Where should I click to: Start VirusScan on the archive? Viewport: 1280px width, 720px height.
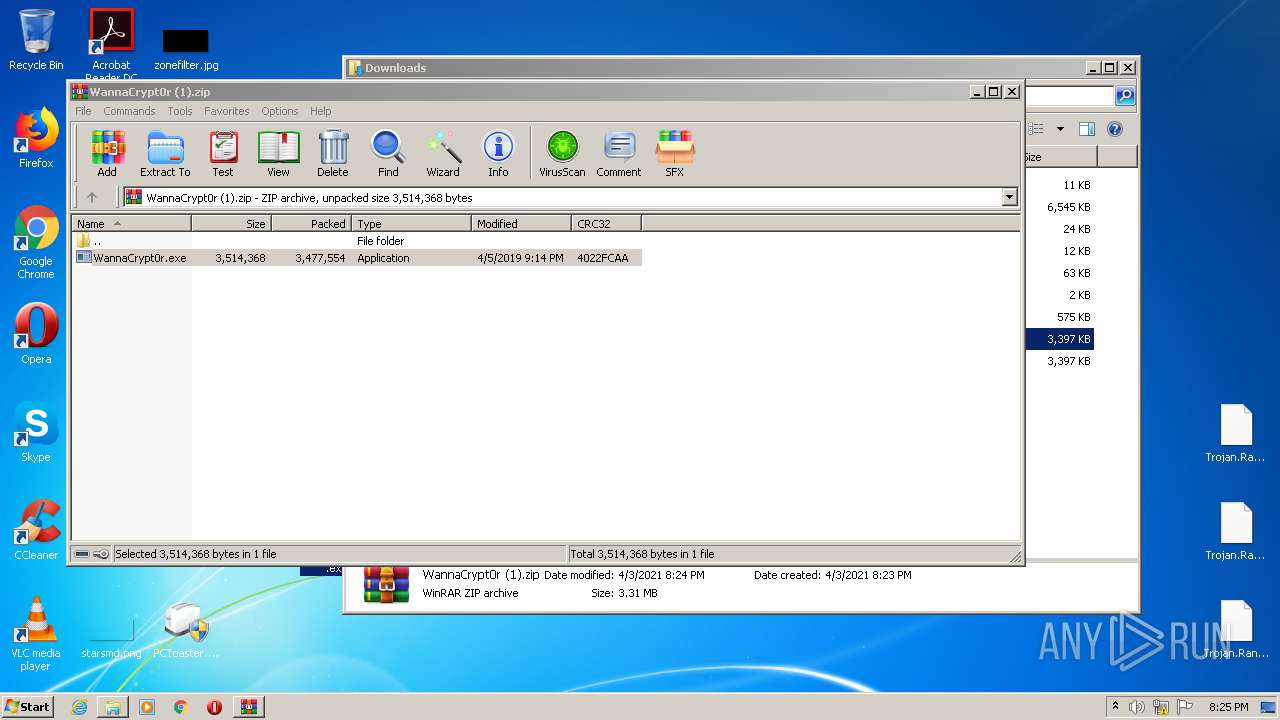tap(562, 154)
